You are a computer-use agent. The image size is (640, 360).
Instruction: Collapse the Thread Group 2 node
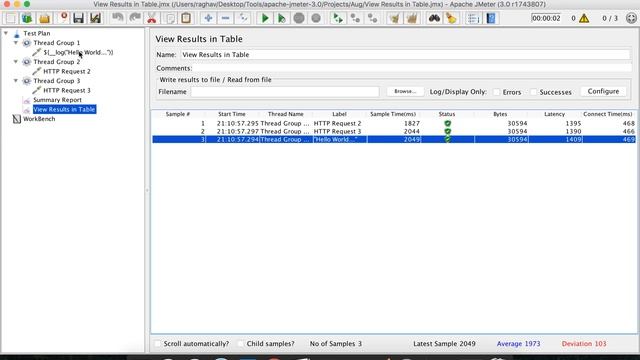point(16,62)
